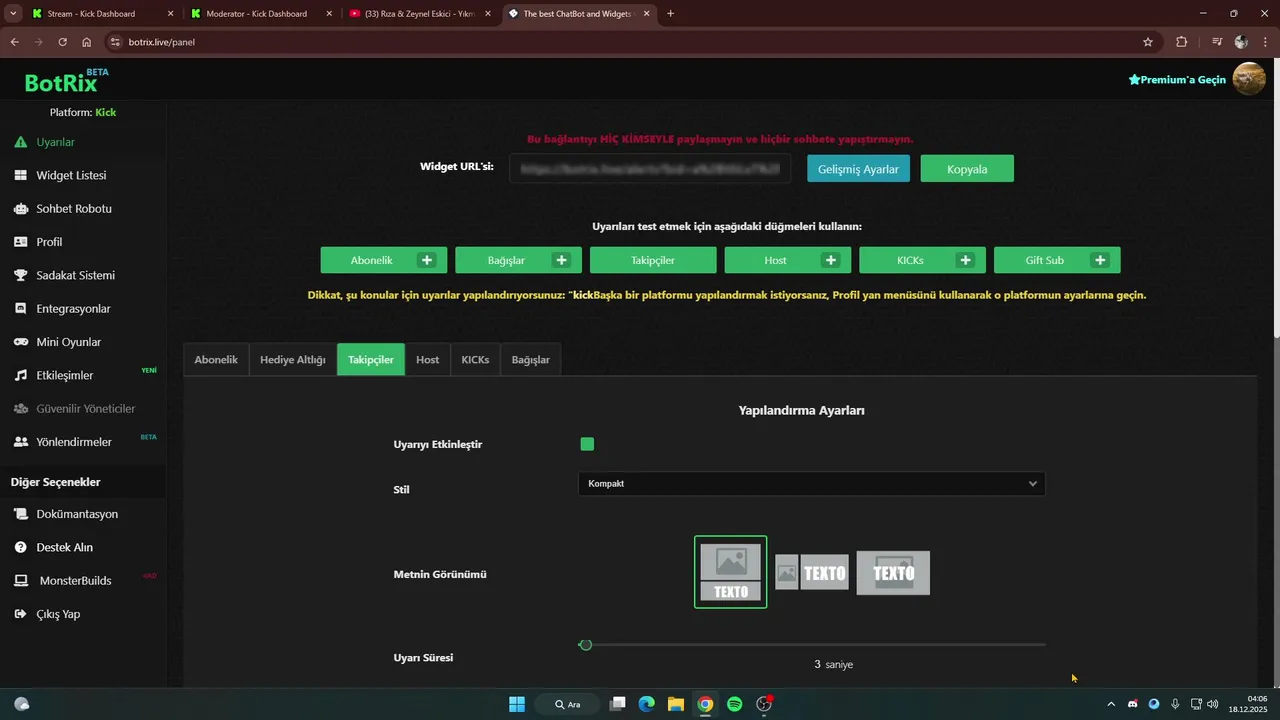Open the user profile avatar at top right

[1249, 79]
